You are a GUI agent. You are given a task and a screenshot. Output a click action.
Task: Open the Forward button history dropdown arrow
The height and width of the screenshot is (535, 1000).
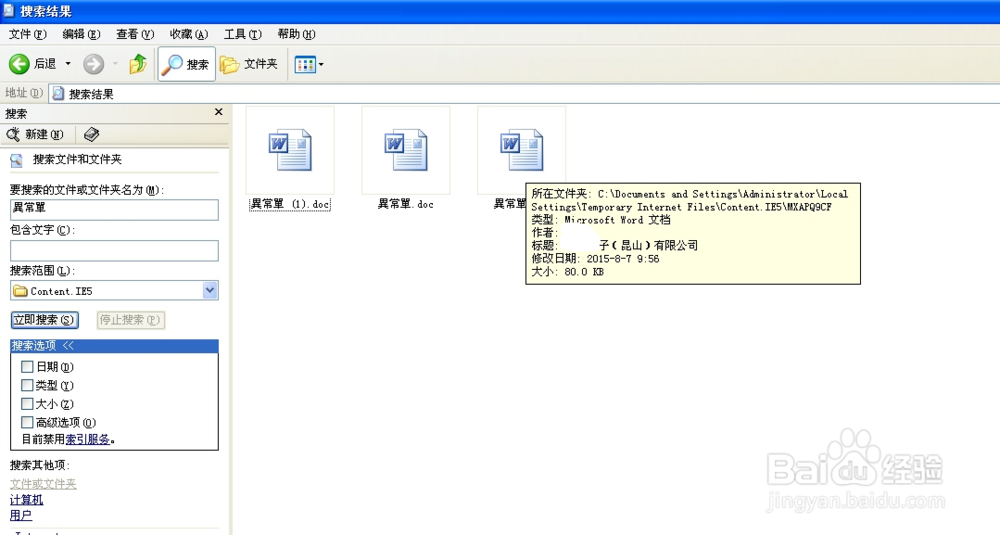(x=115, y=64)
